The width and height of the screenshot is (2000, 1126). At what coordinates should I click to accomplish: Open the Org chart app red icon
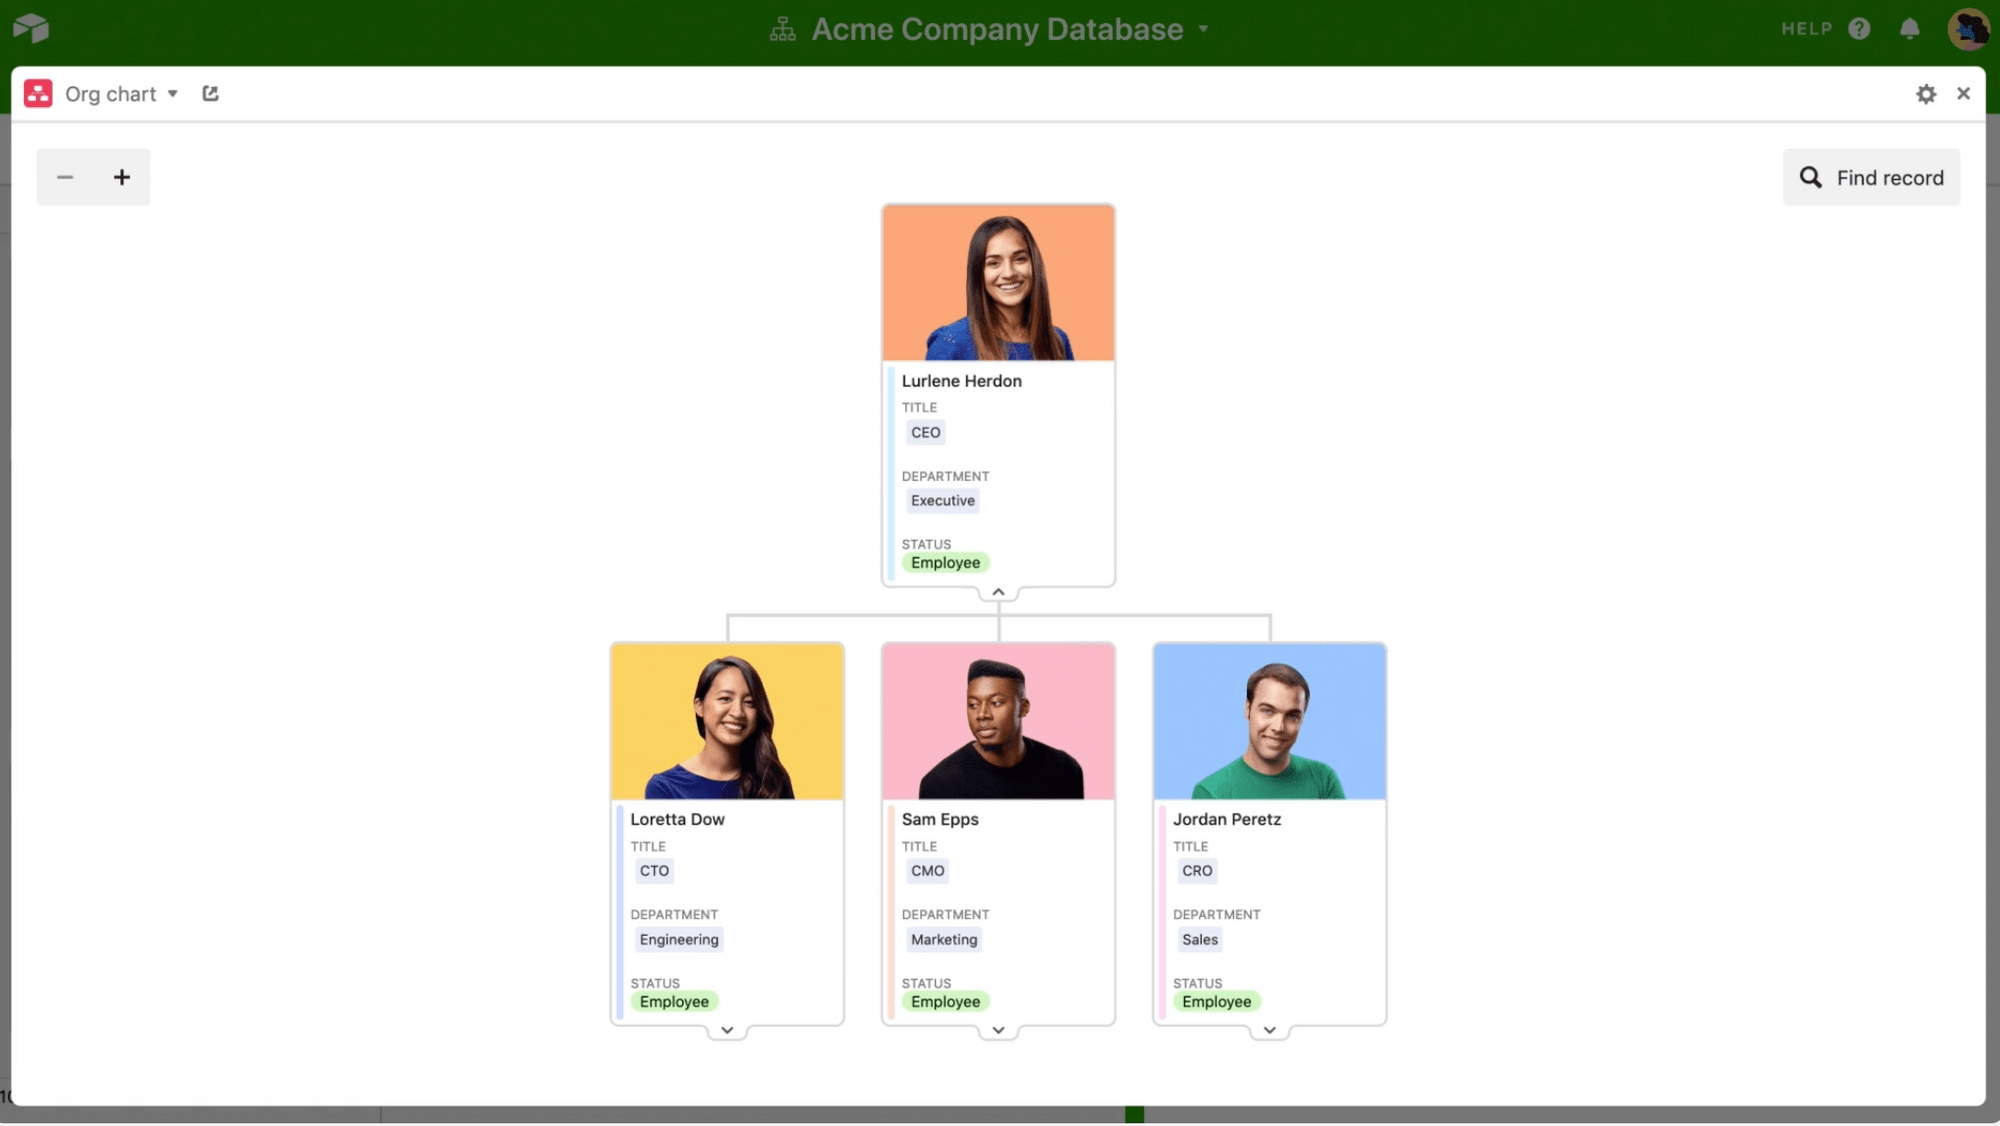pos(38,94)
